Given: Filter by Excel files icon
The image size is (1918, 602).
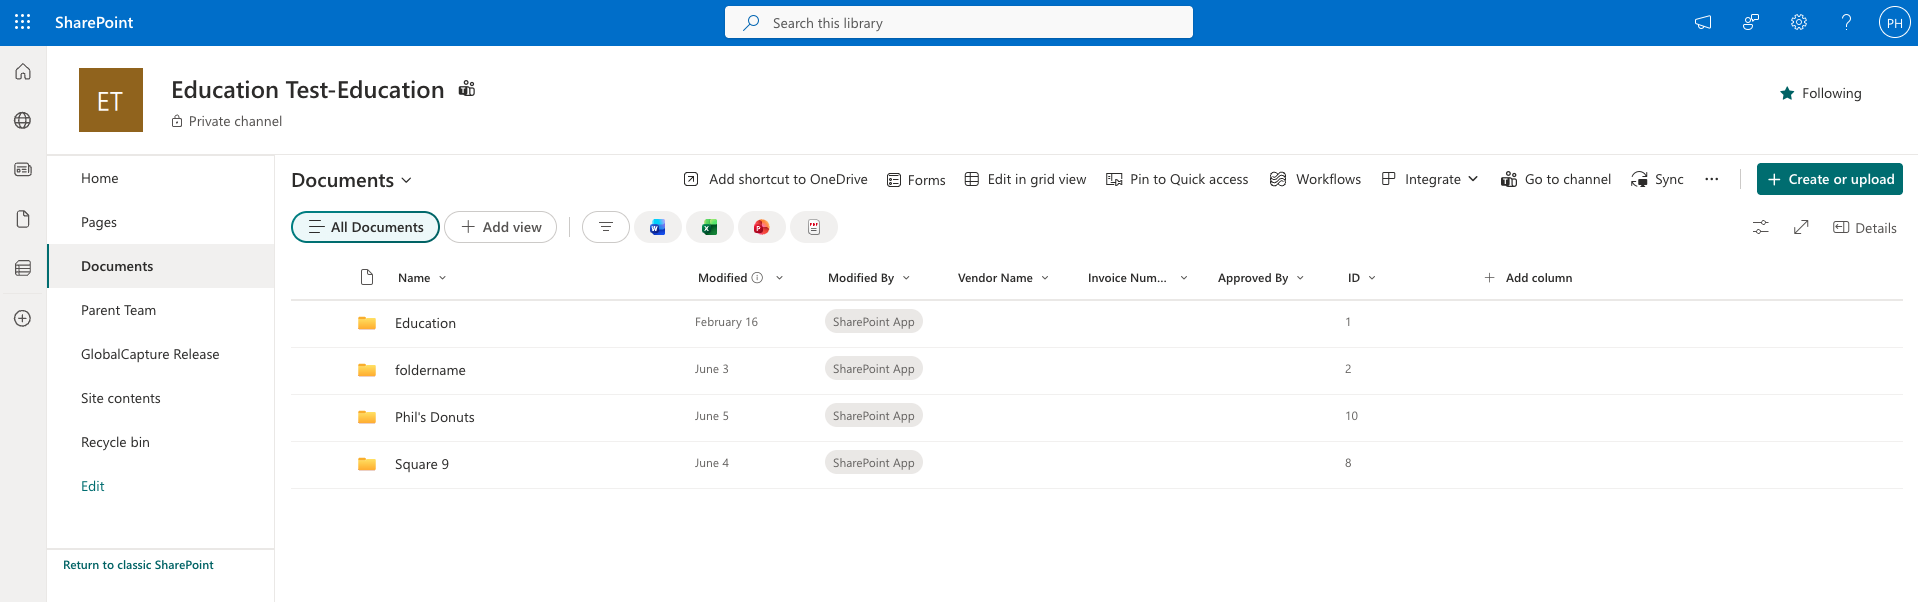Looking at the screenshot, I should click(710, 227).
